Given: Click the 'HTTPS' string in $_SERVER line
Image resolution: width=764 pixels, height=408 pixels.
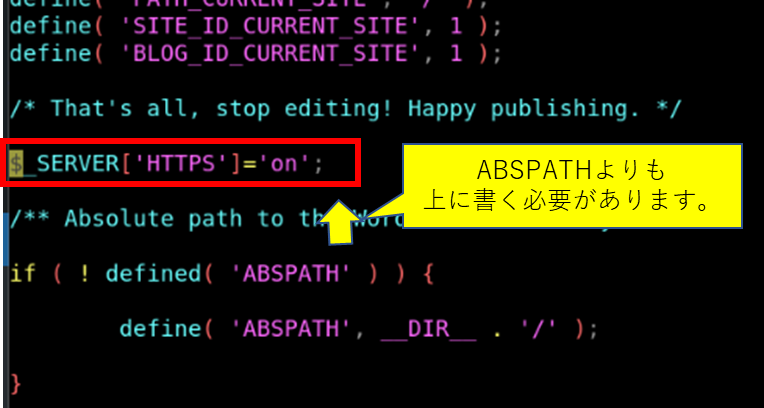Looking at the screenshot, I should (180, 164).
